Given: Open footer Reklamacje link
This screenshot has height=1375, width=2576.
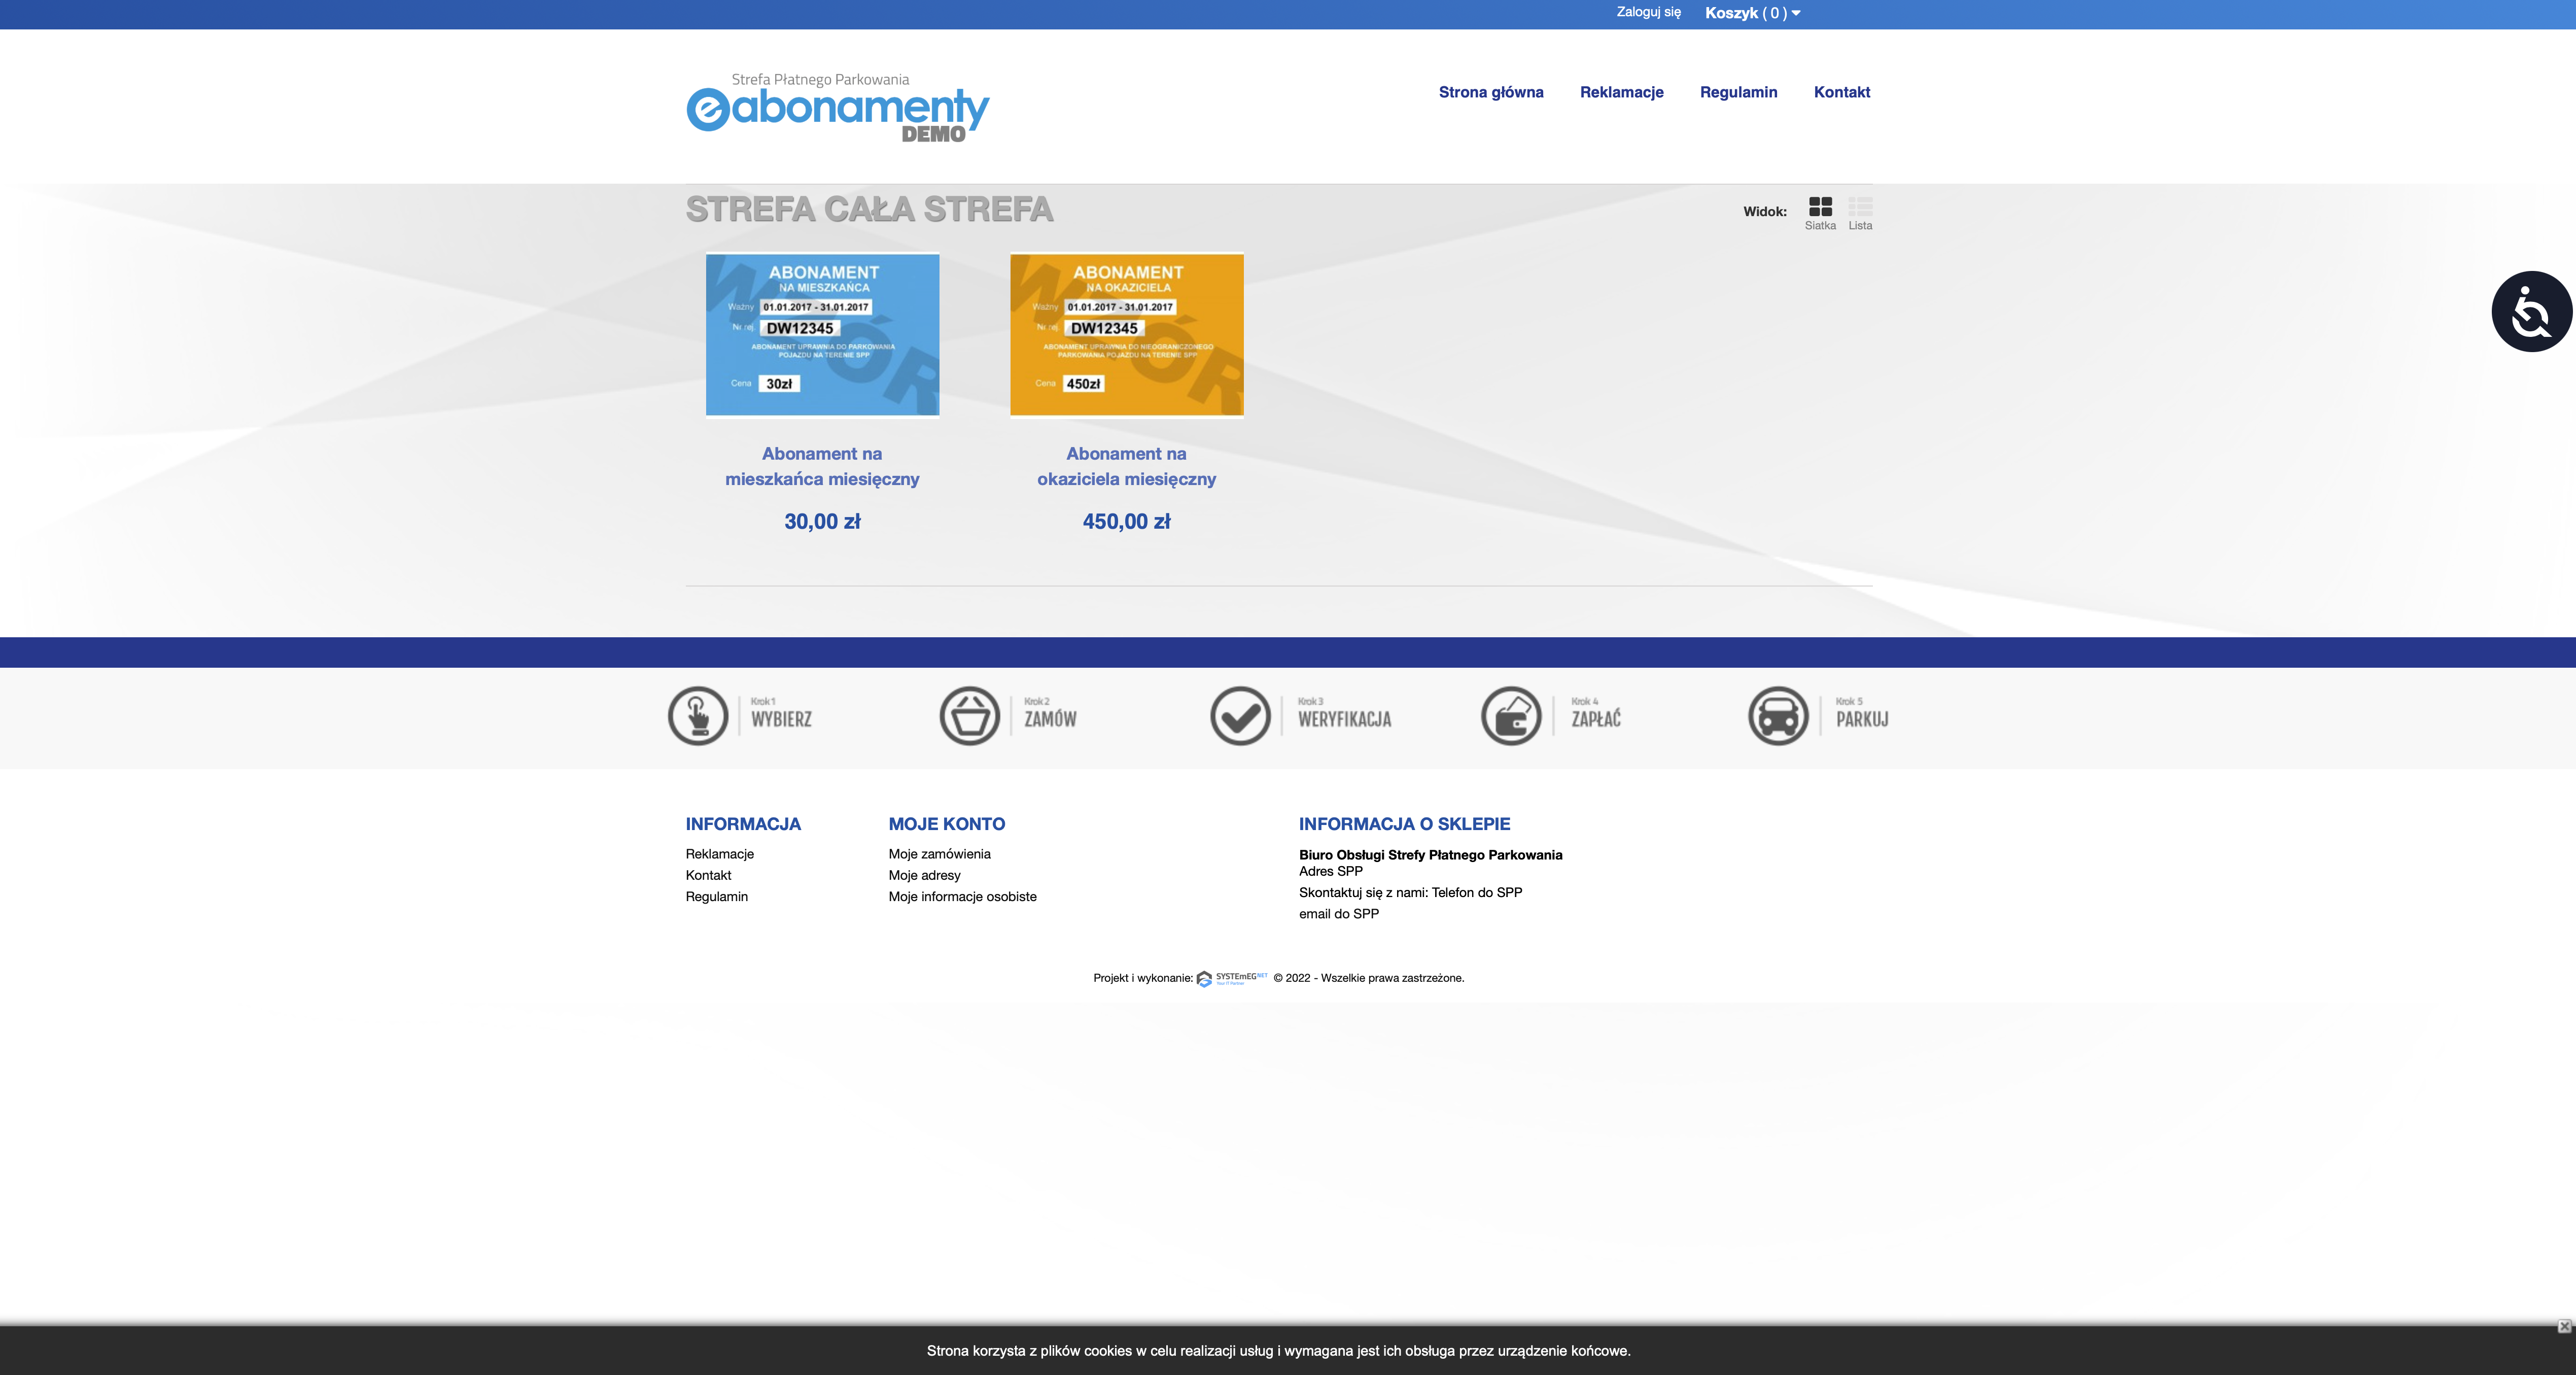Looking at the screenshot, I should click(x=719, y=854).
